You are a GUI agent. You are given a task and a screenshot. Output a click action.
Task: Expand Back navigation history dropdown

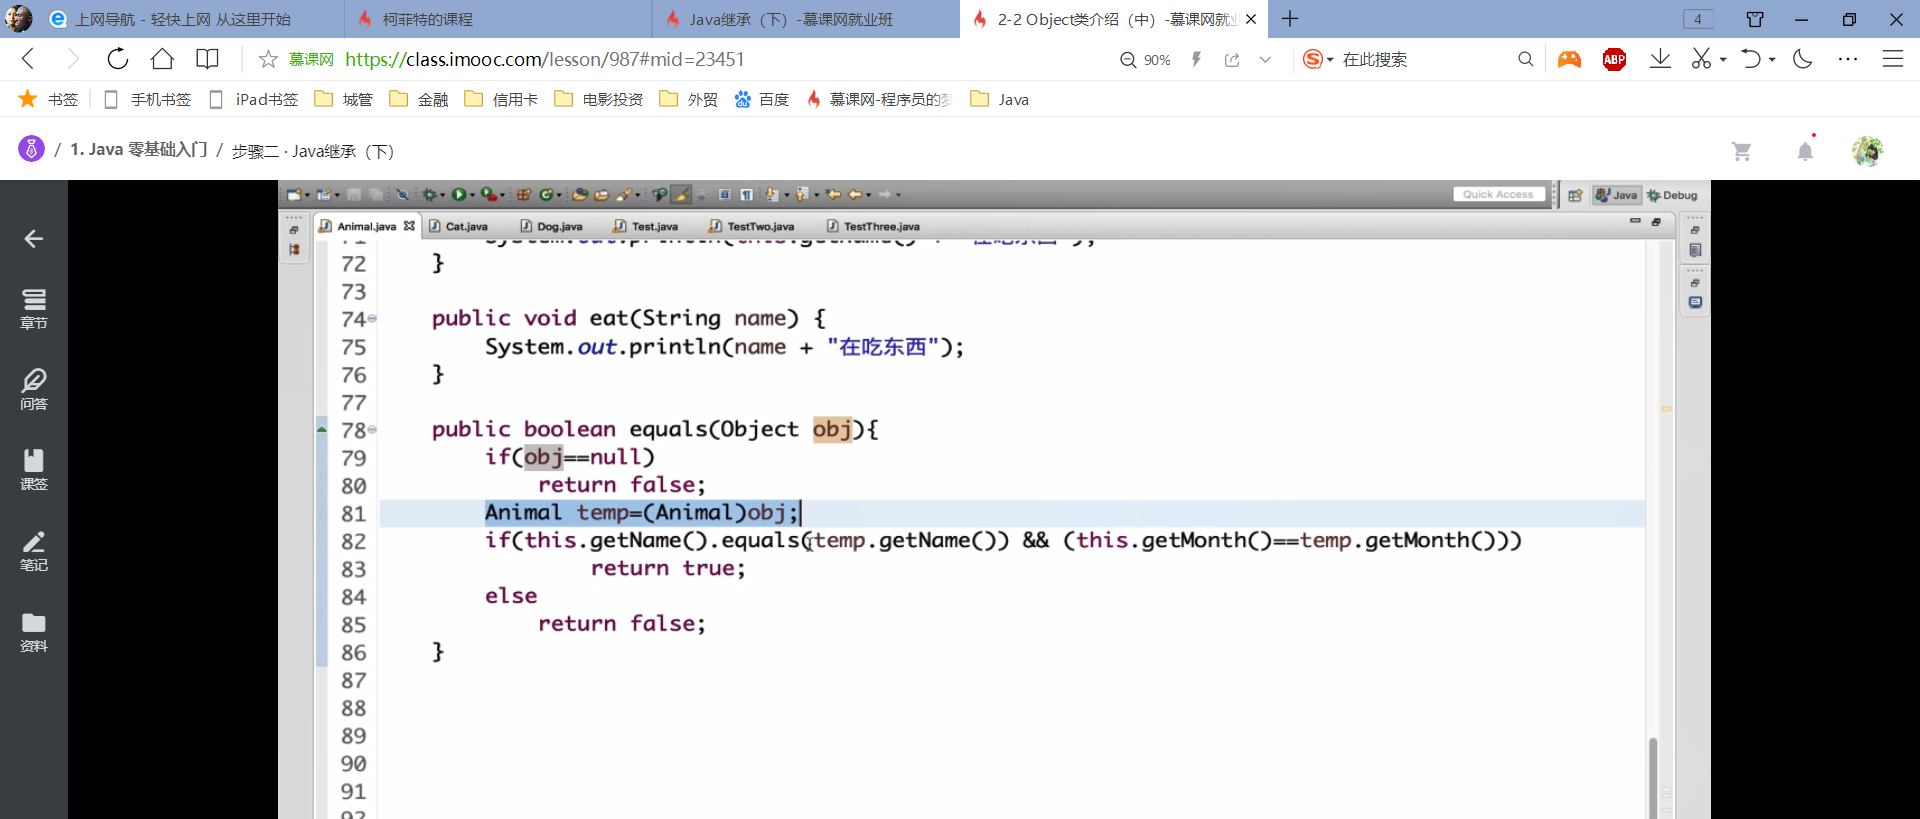point(868,195)
